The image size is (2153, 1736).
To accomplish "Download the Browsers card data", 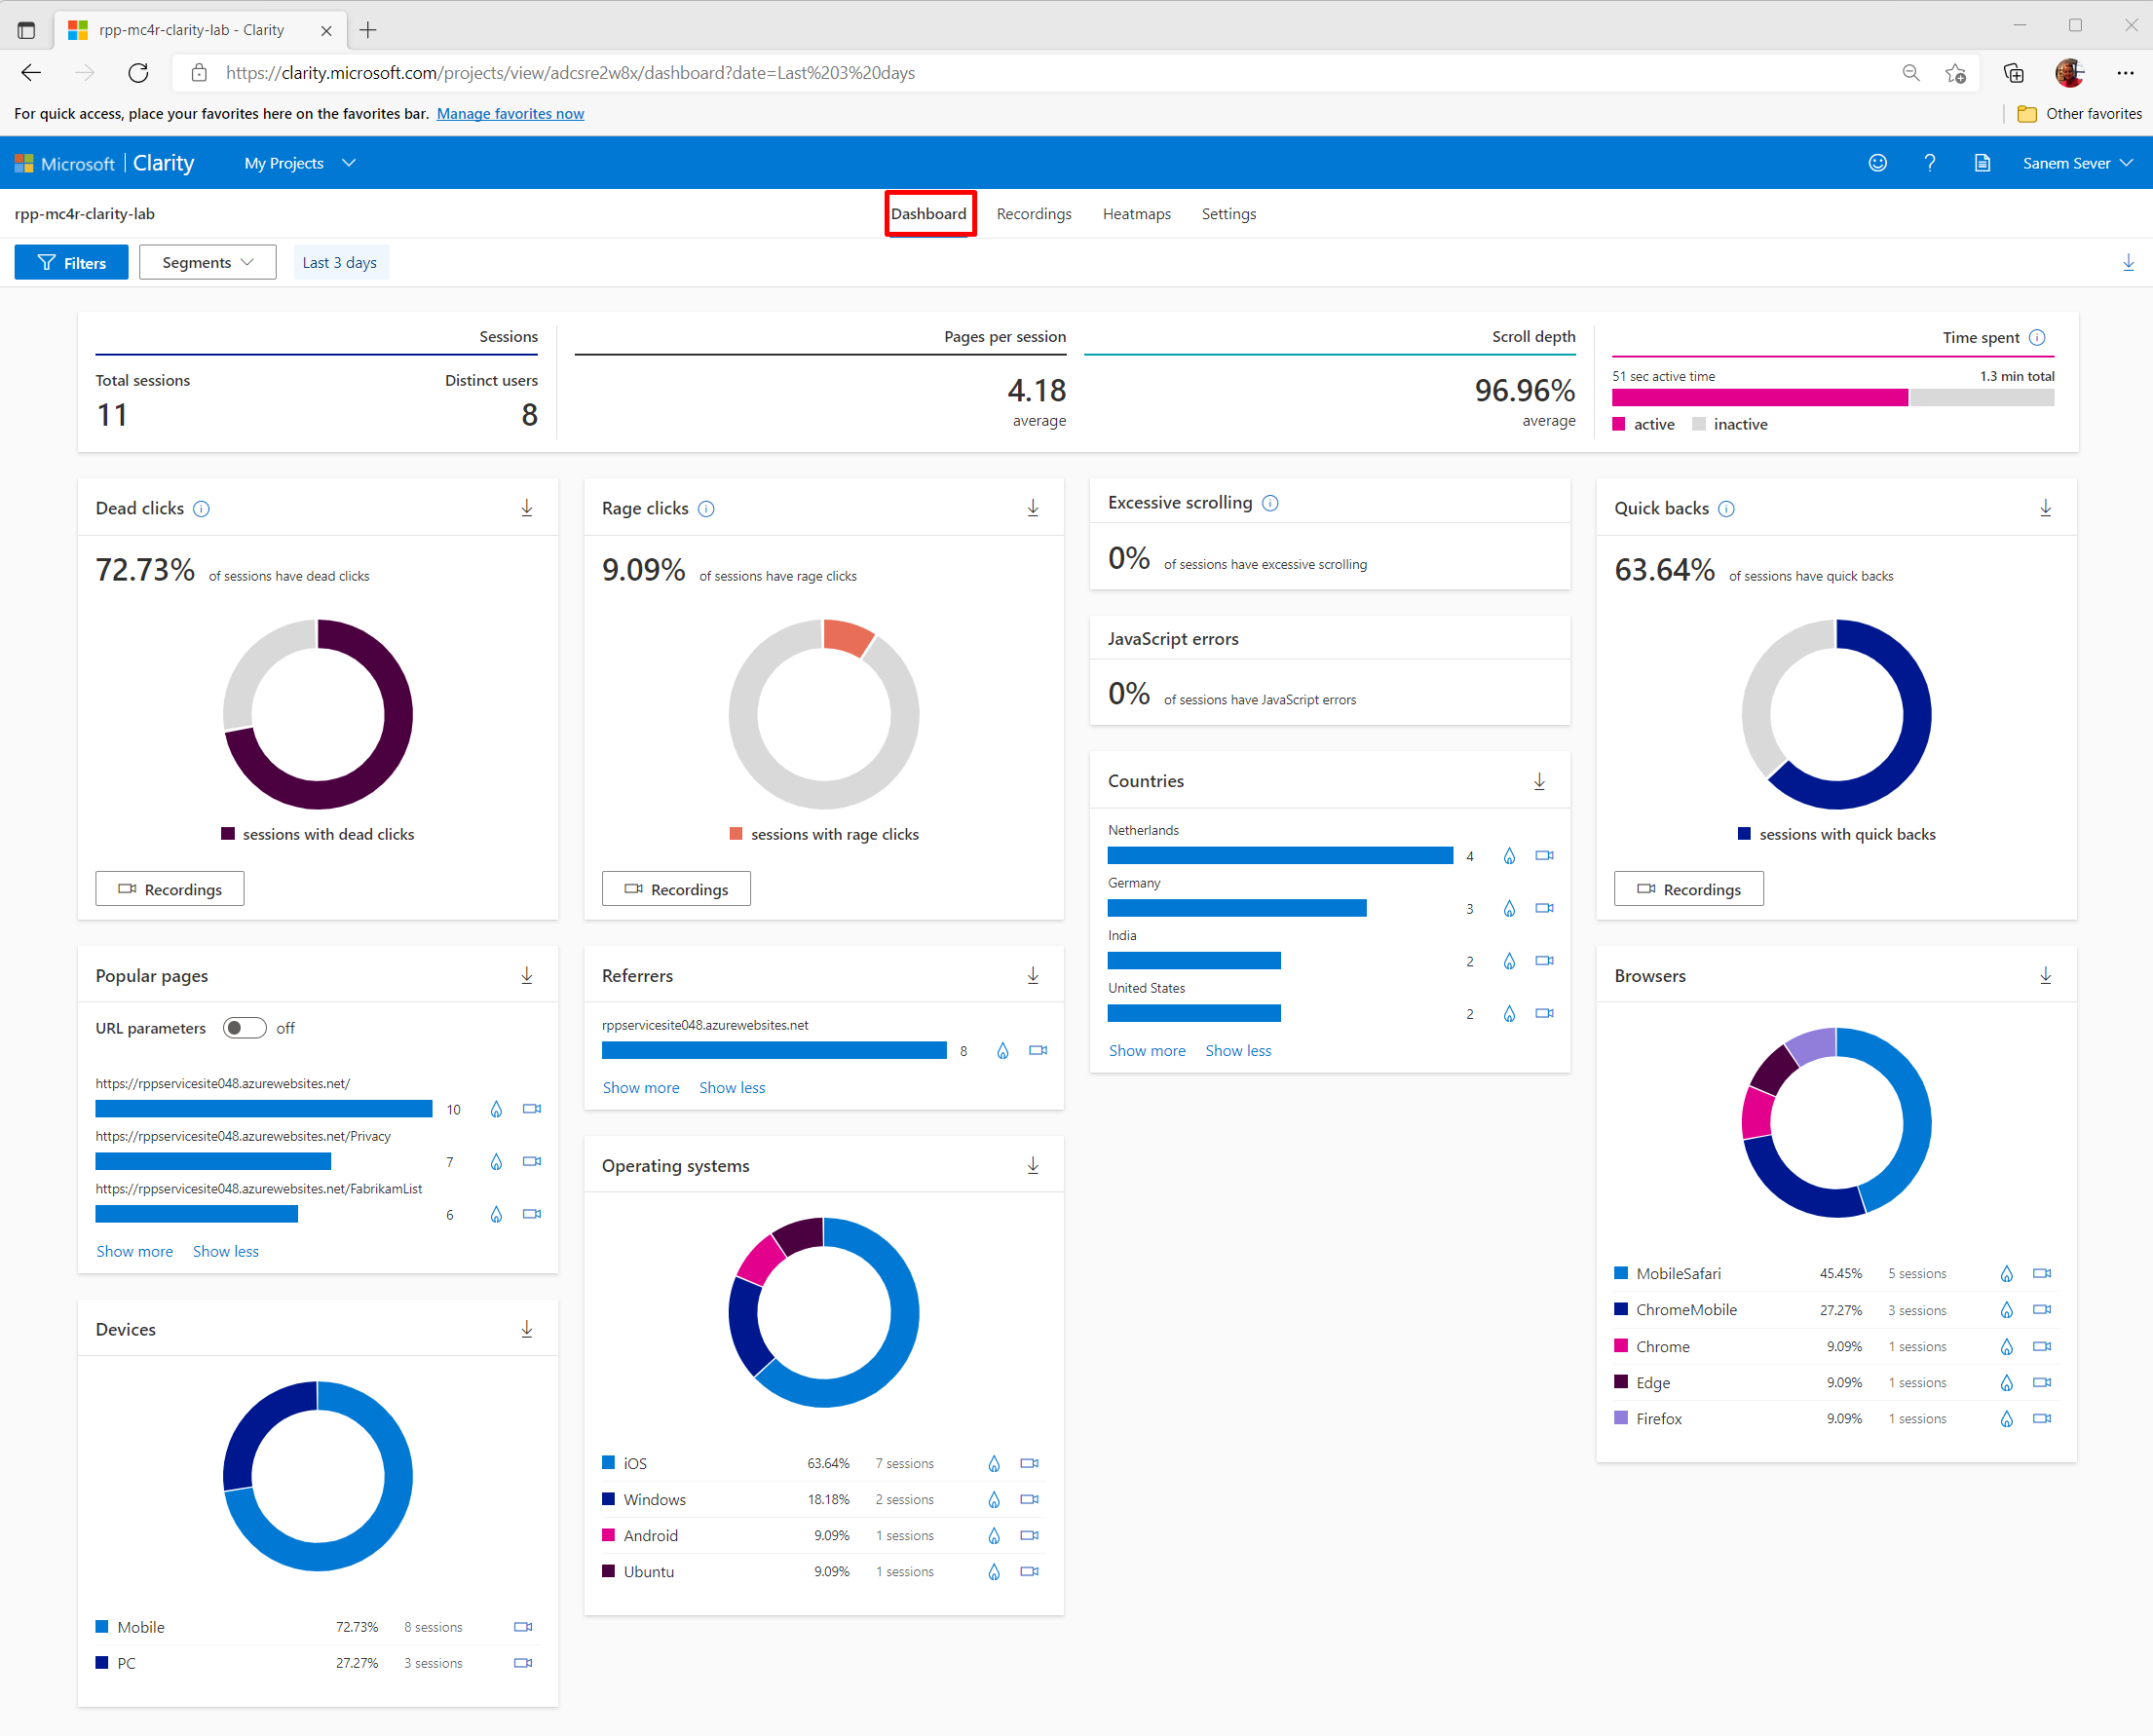I will (2045, 975).
